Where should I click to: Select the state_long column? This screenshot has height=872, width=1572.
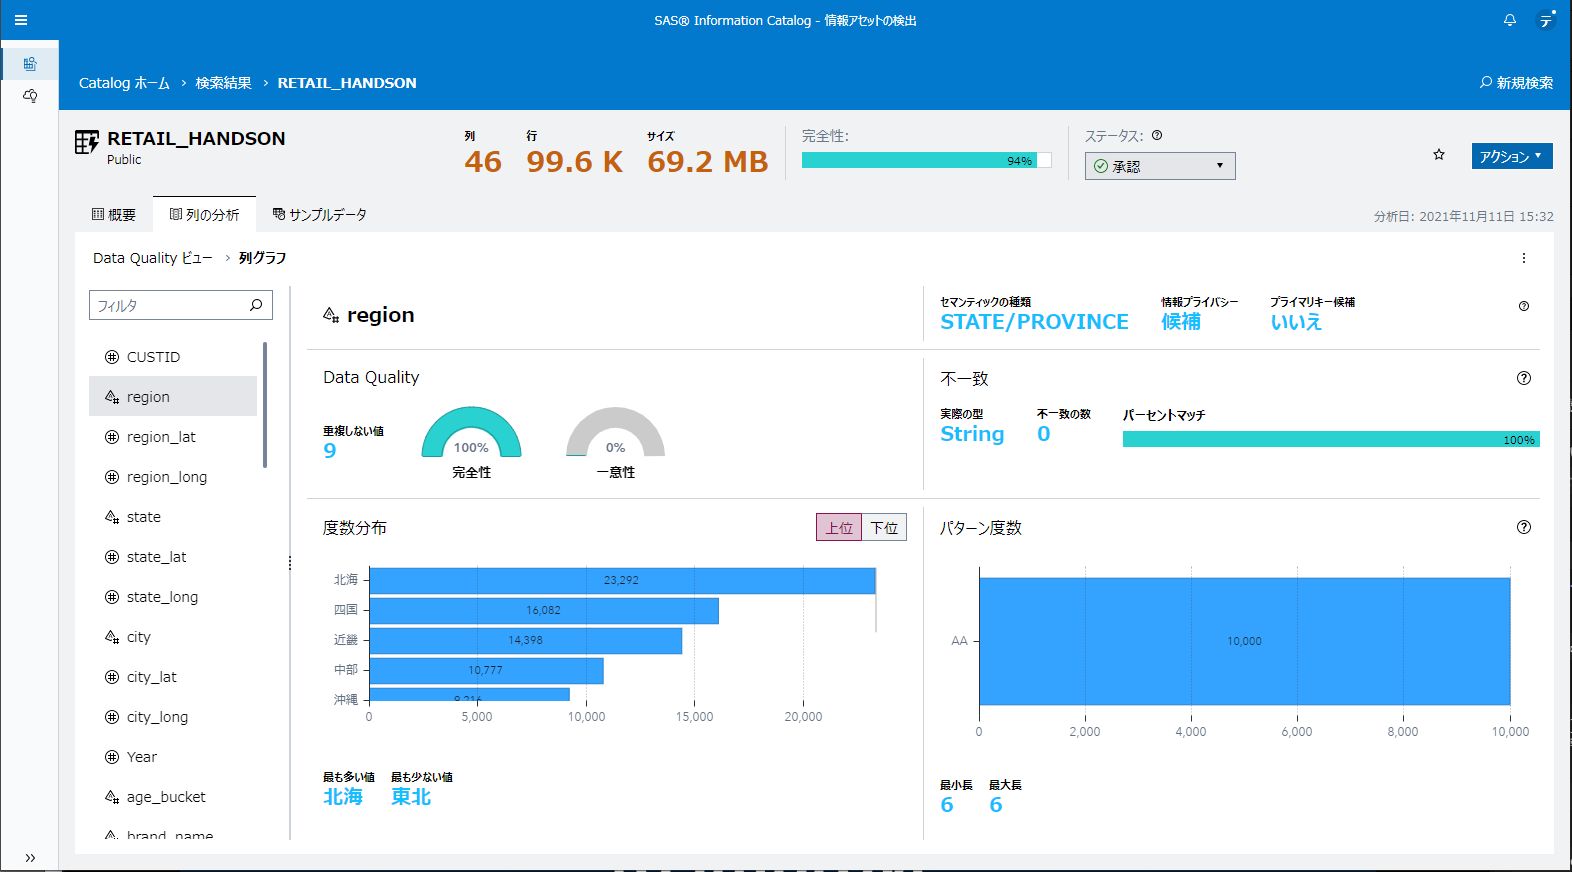tap(173, 597)
